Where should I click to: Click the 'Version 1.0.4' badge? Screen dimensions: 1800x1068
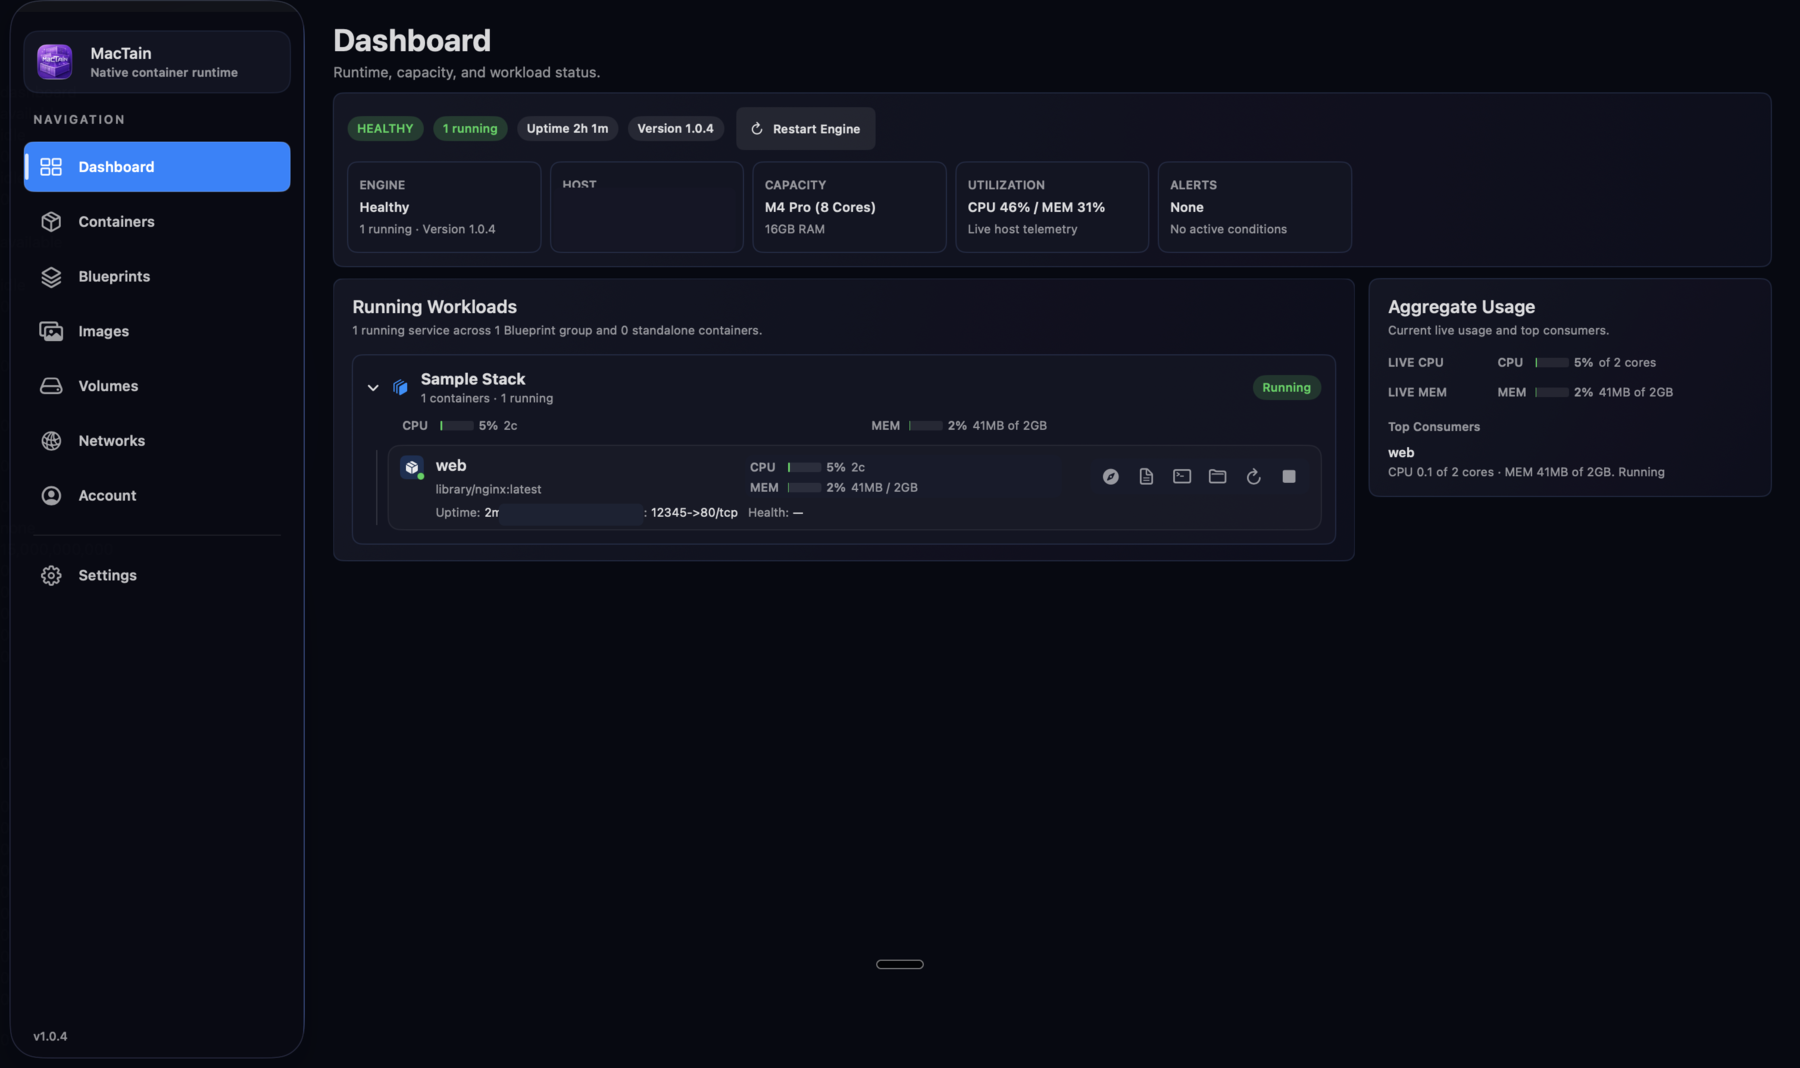click(675, 129)
